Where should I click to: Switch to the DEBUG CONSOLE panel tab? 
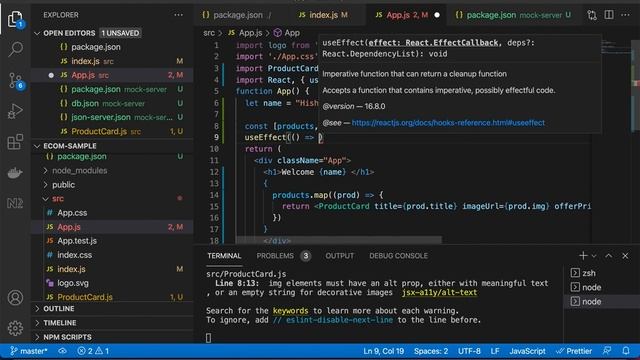point(398,256)
